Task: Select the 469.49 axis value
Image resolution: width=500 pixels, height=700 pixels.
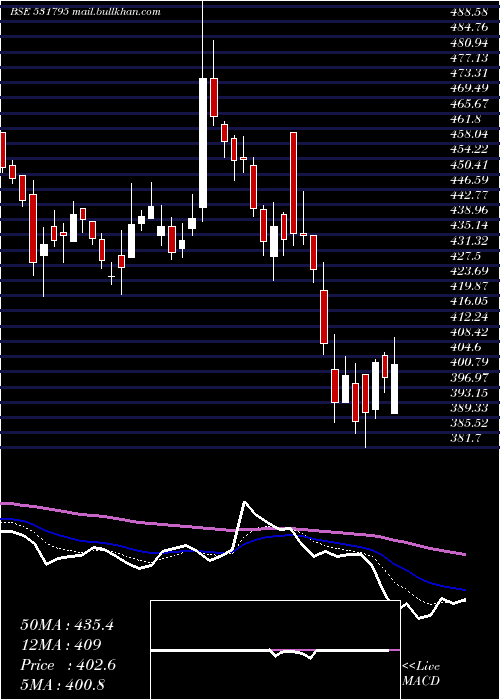Action: click(x=469, y=88)
